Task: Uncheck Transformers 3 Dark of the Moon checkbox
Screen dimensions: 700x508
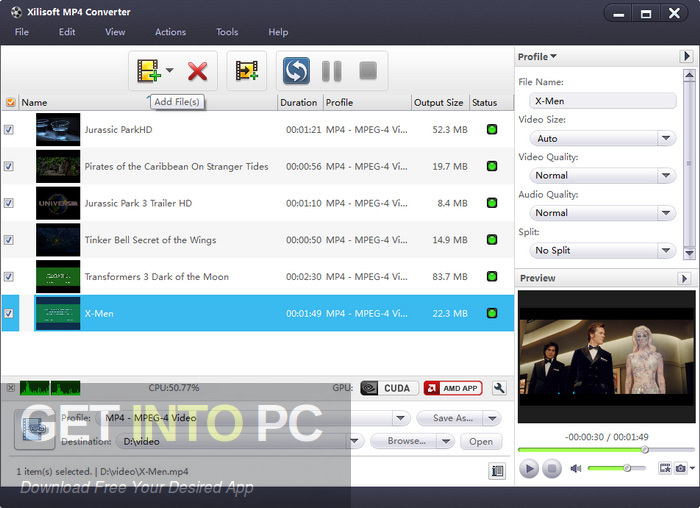Action: [x=8, y=276]
